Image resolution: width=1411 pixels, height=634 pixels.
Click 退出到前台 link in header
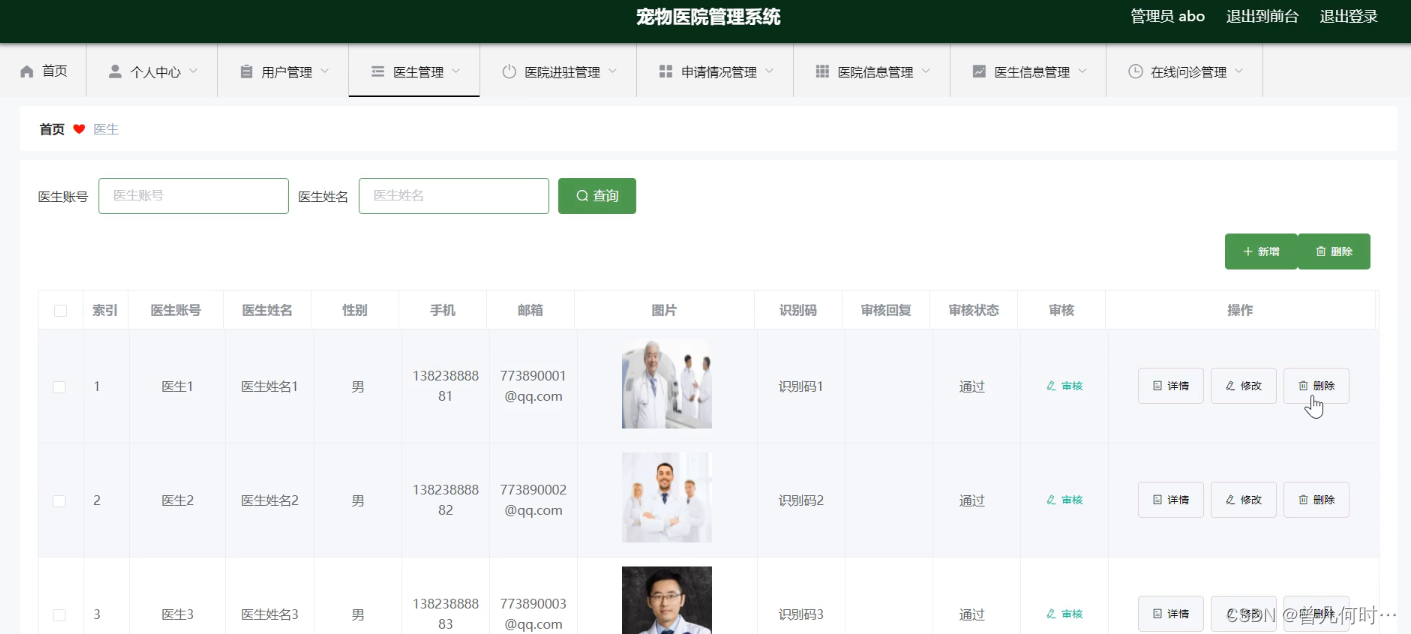1263,16
